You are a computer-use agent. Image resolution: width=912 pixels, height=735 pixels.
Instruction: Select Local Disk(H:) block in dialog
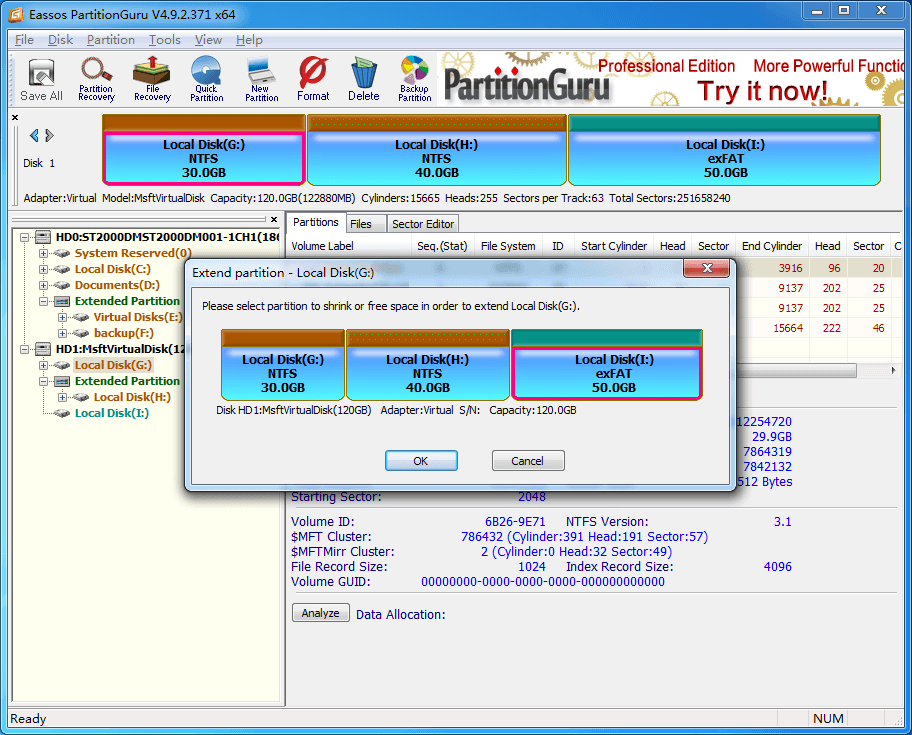pos(428,365)
